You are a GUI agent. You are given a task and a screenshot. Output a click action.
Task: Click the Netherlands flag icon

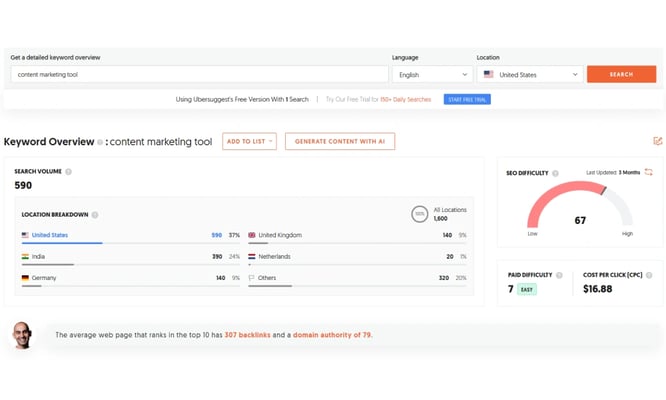coord(252,256)
